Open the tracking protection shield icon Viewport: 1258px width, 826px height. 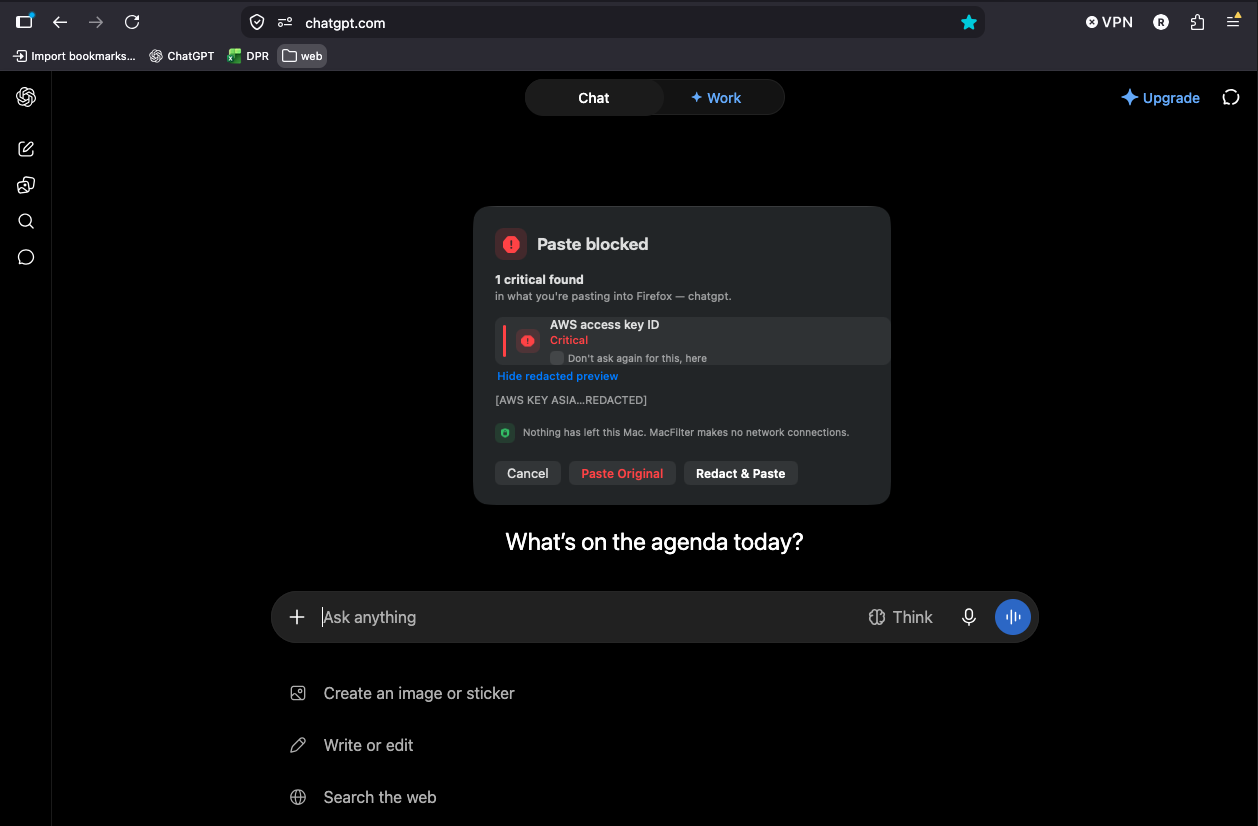coord(257,22)
